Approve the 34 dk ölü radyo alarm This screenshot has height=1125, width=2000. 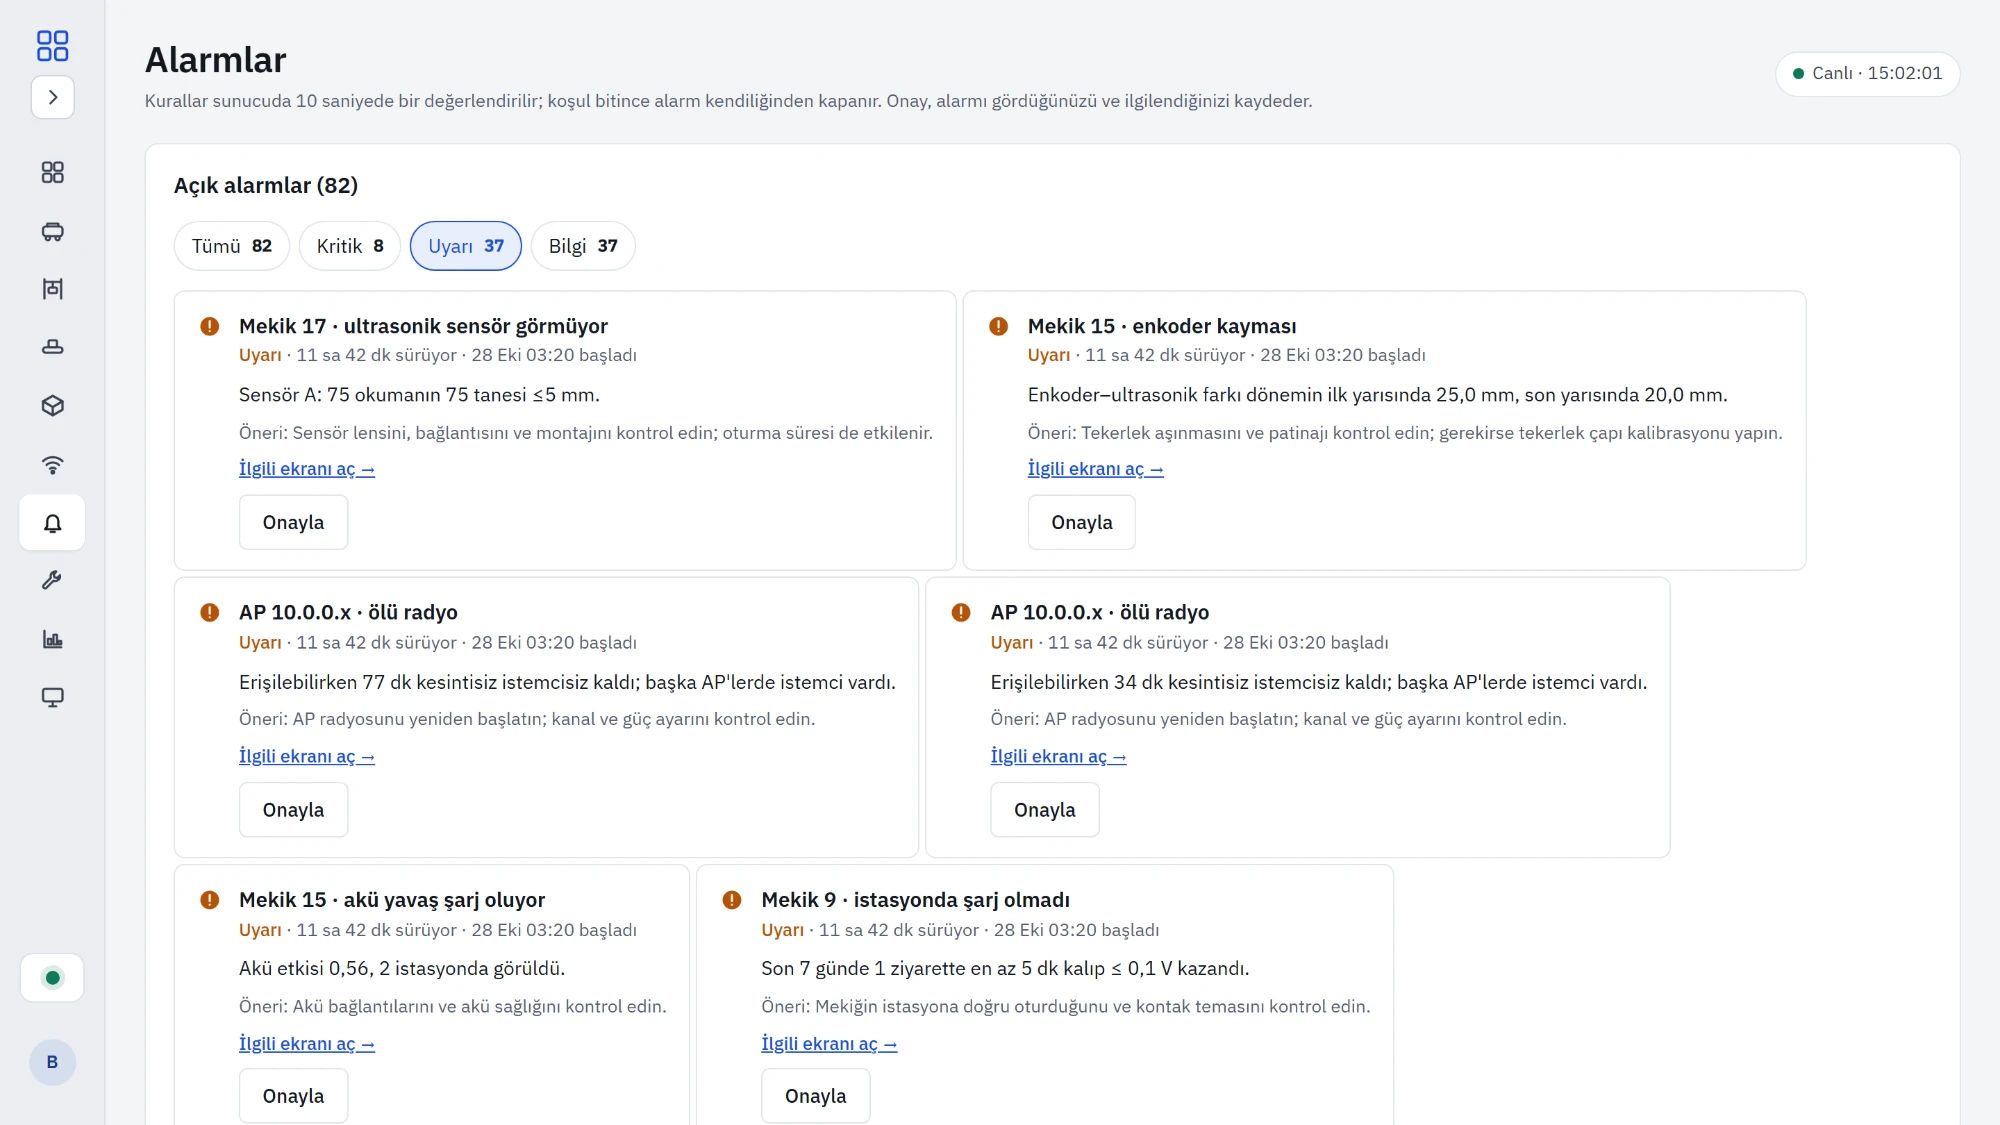click(1045, 810)
